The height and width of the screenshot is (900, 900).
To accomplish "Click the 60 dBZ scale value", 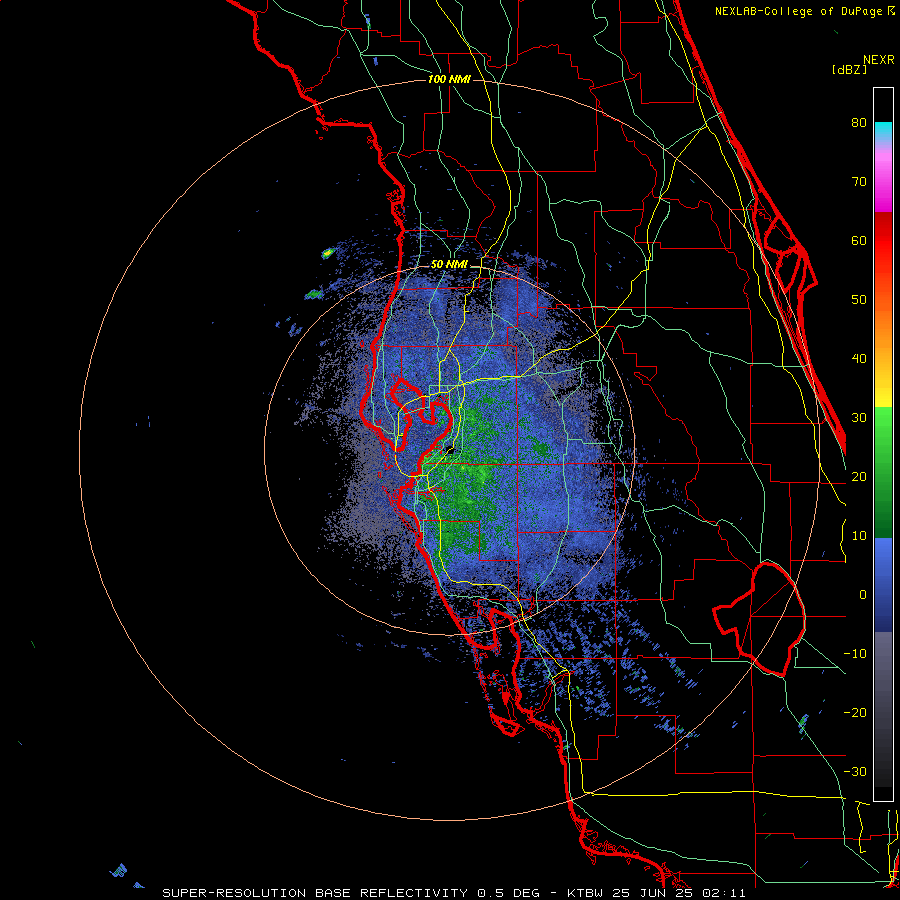I will (x=859, y=241).
